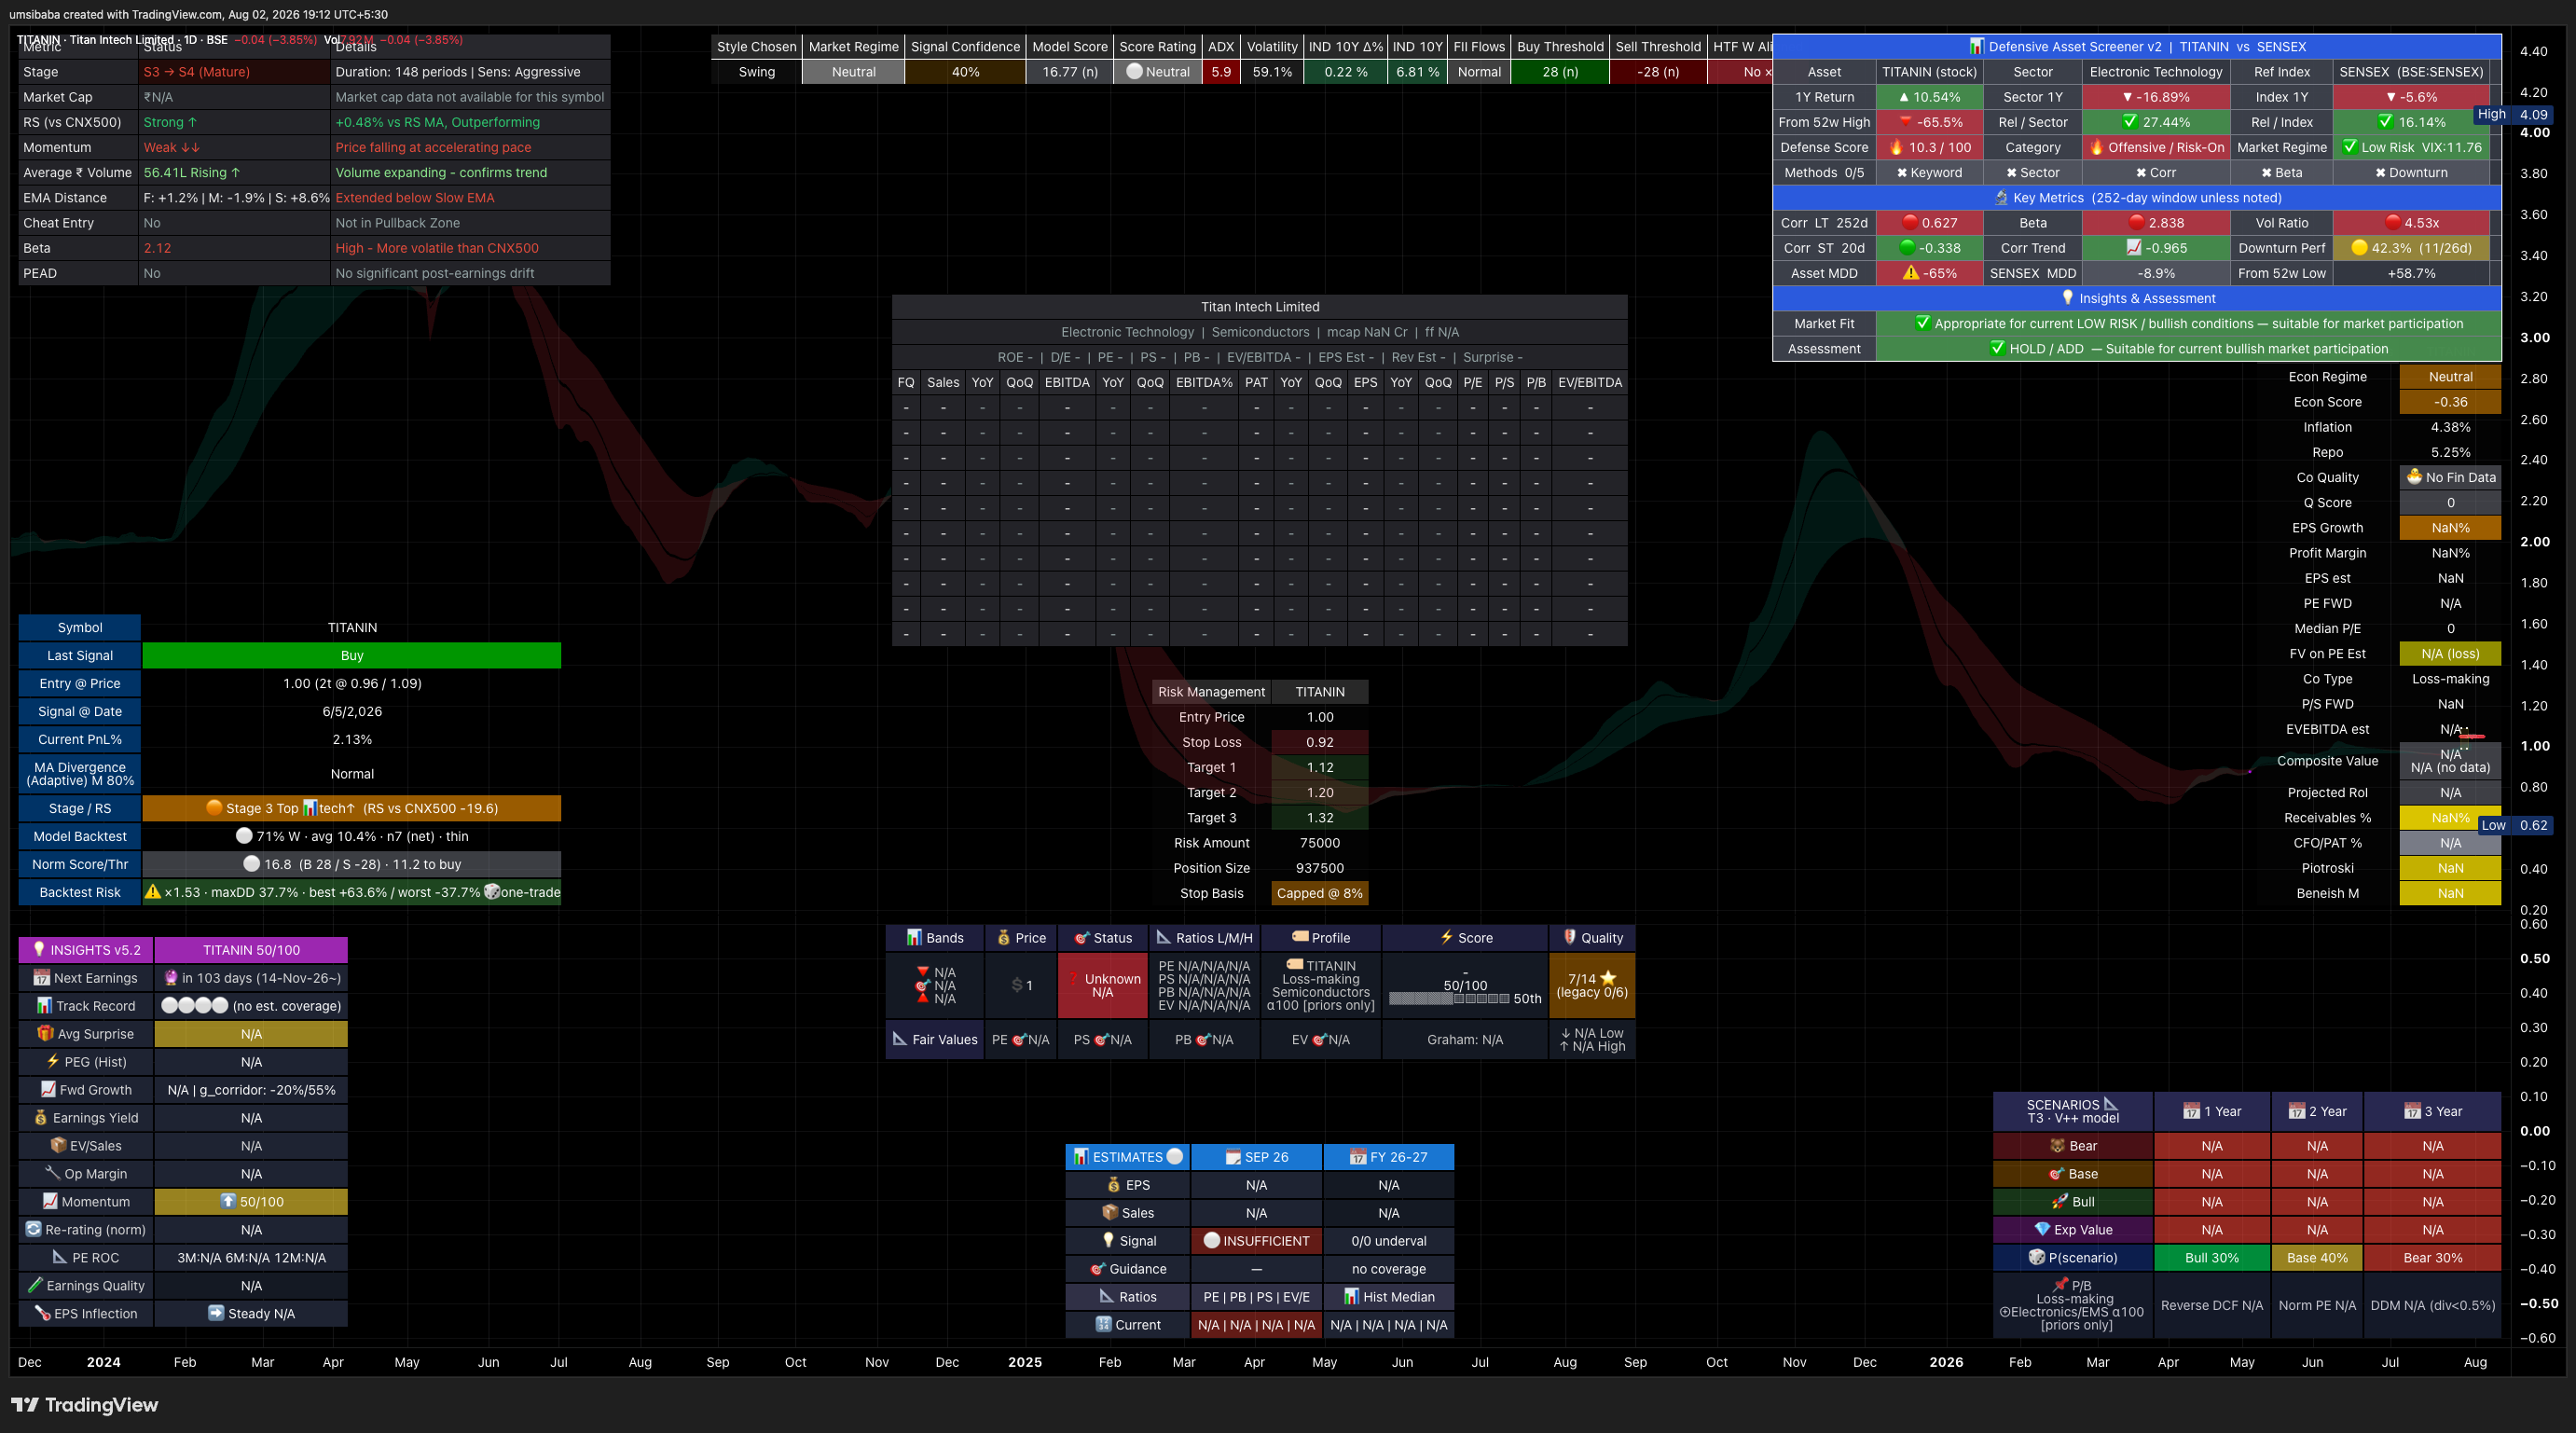Click the ruler icon beside Fair Values
This screenshot has width=2576, height=1433.
click(900, 1039)
